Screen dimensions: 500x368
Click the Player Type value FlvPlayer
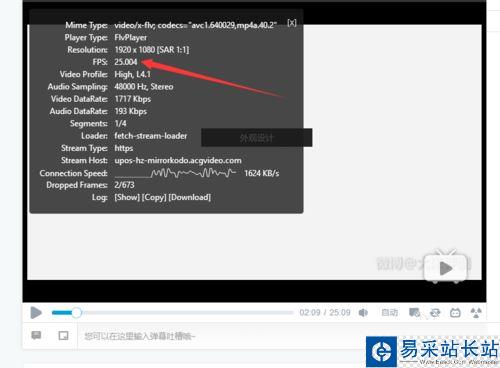tap(130, 38)
